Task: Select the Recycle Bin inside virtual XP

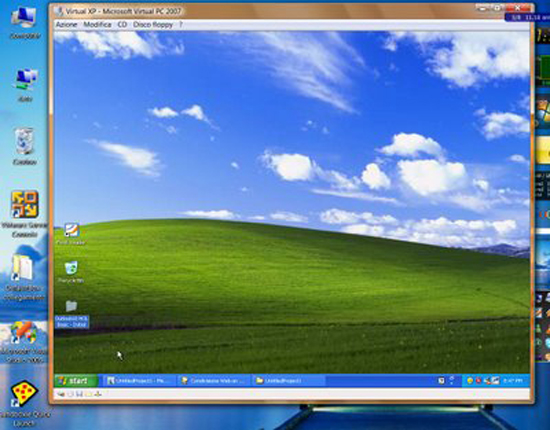Action: 71,271
